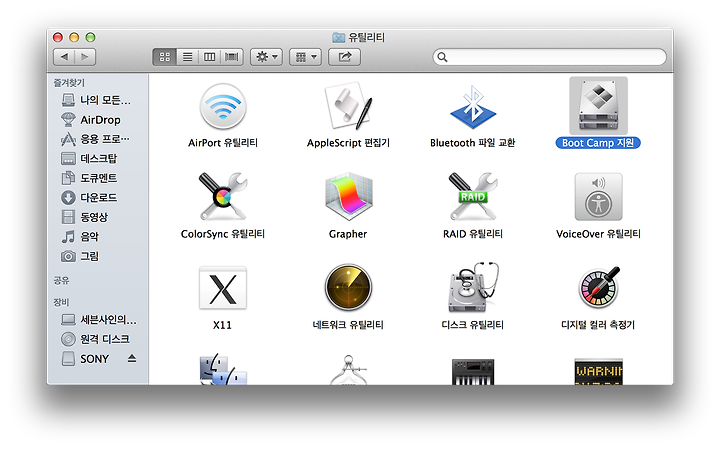Image resolution: width=720 pixels, height=449 pixels.
Task: Eject the SONY drive
Action: click(132, 358)
